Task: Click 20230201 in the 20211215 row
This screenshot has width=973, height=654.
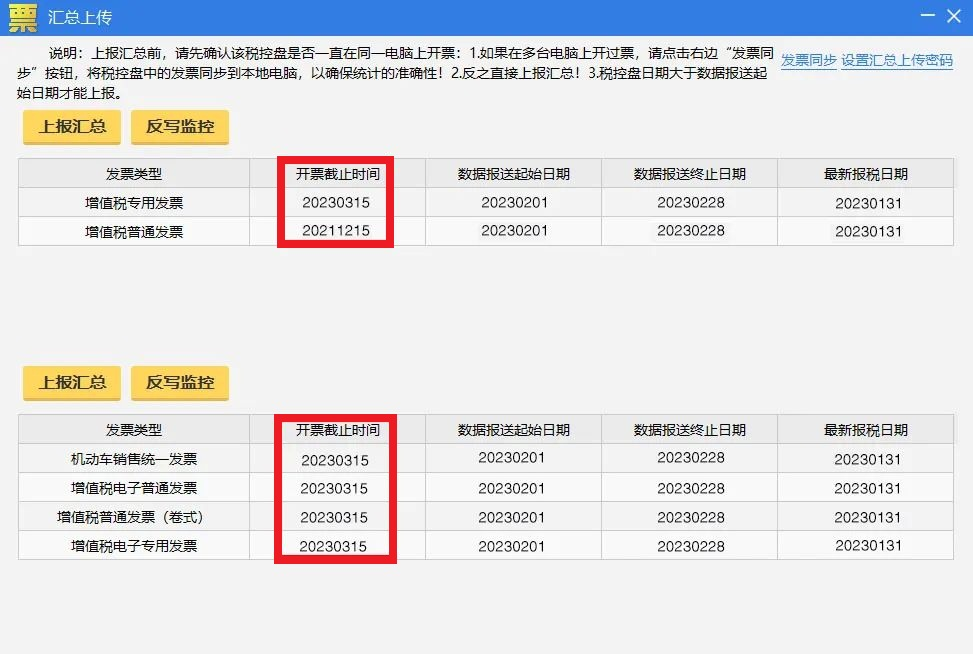Action: tap(514, 230)
